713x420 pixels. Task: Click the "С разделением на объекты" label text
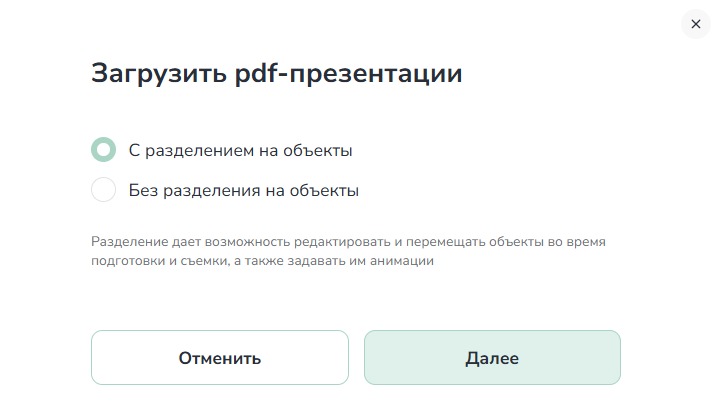coord(240,151)
